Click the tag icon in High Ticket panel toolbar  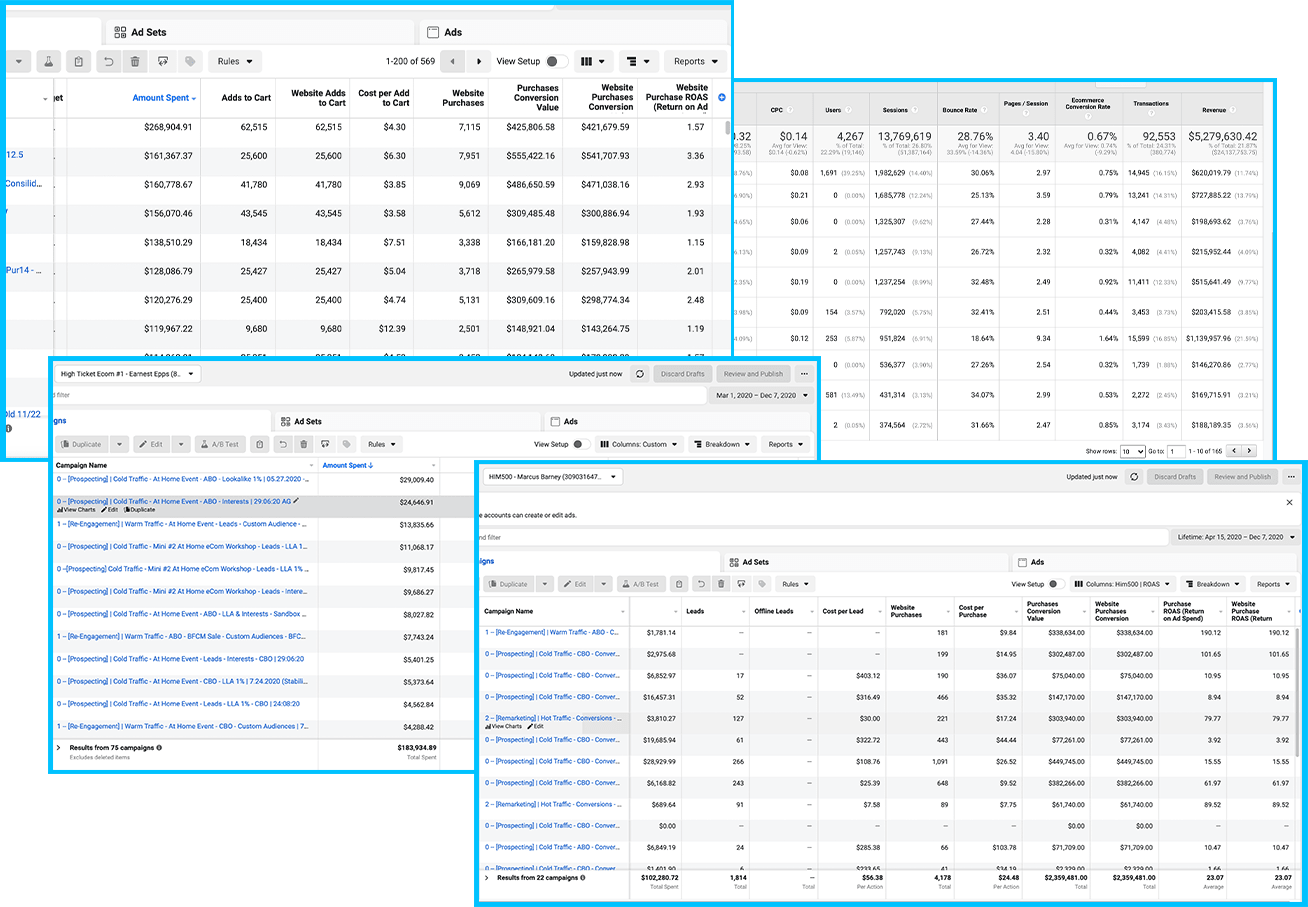point(346,444)
